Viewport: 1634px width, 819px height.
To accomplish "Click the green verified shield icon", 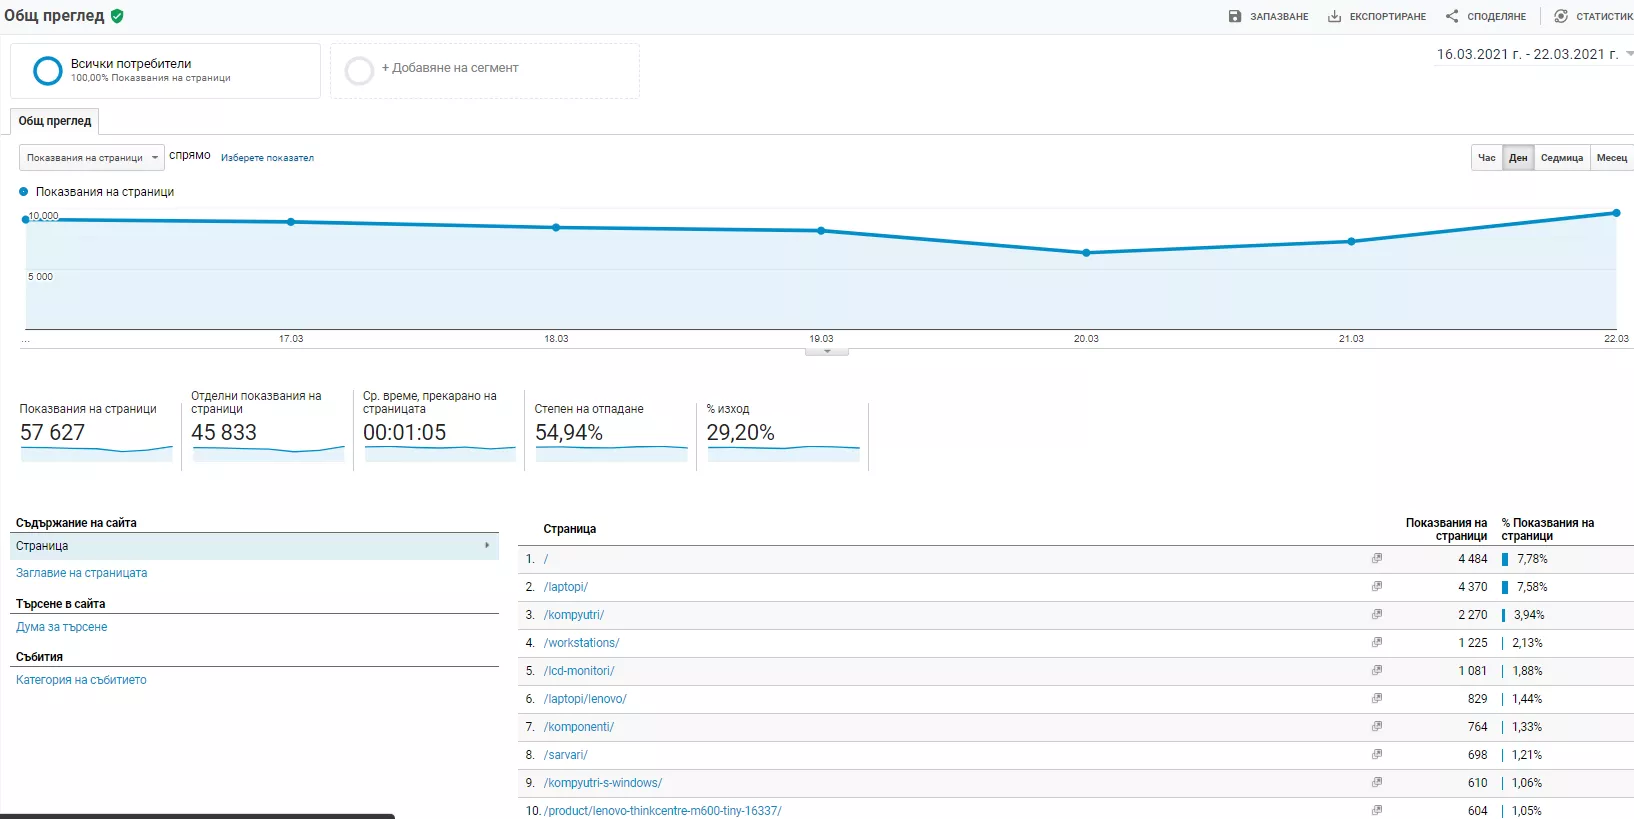I will [x=117, y=16].
